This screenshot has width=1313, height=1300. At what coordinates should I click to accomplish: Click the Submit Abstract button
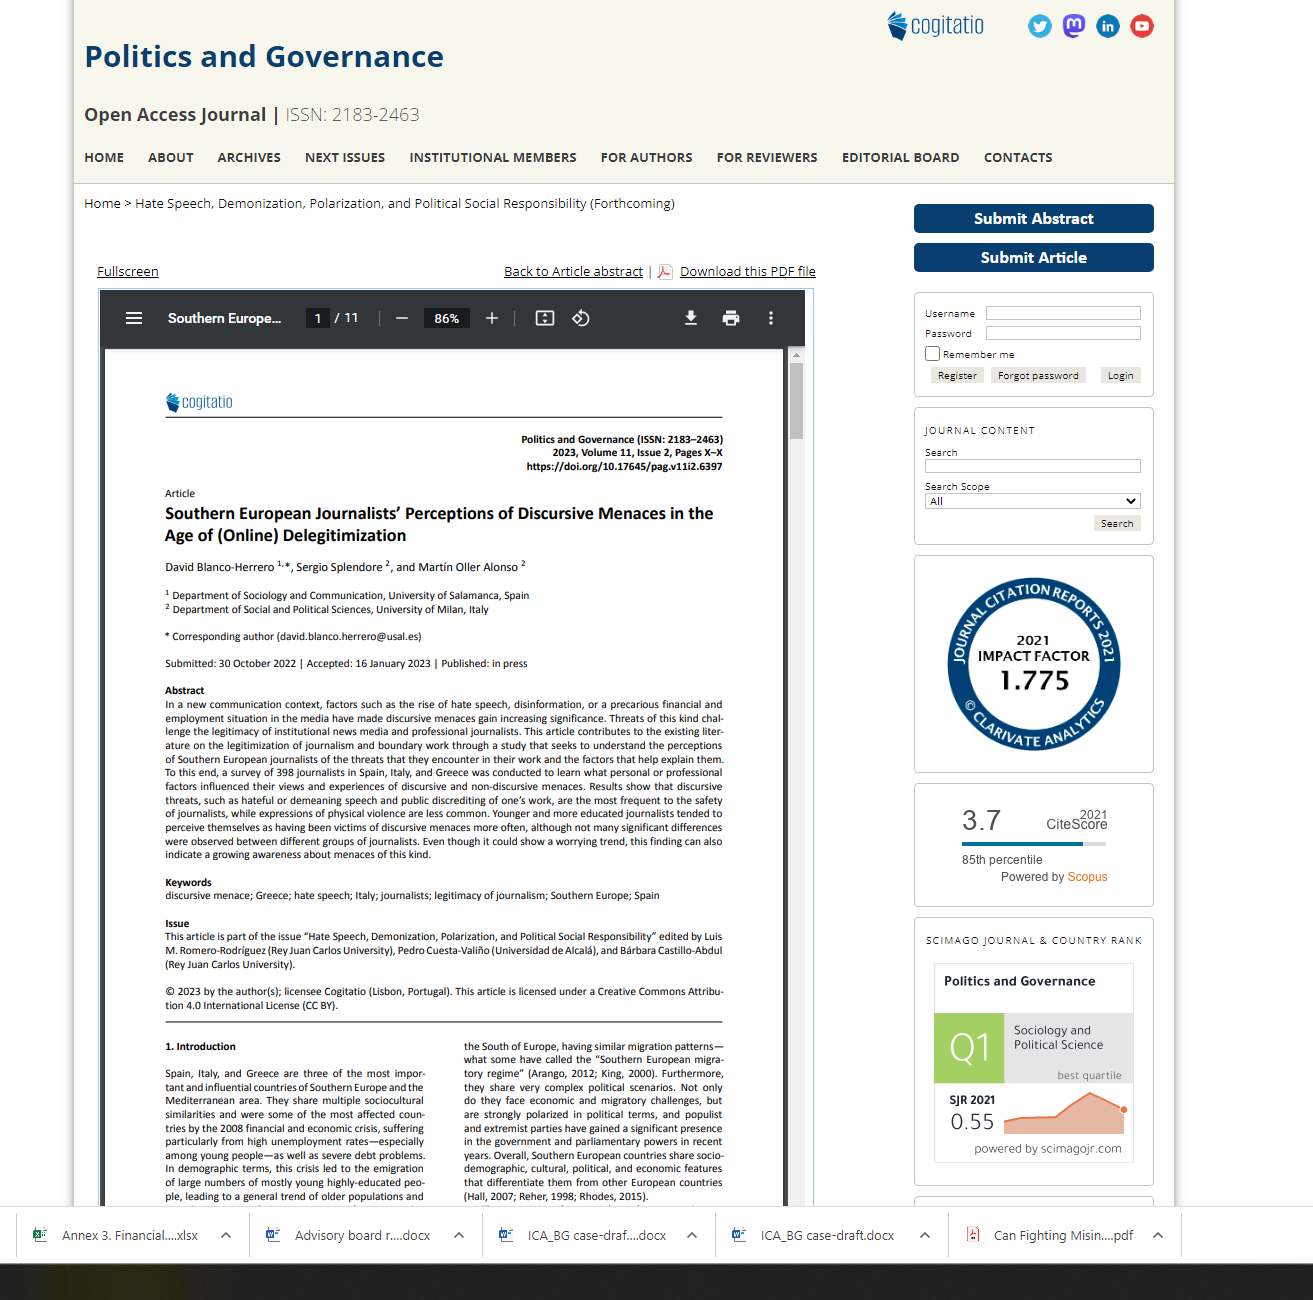point(1033,219)
